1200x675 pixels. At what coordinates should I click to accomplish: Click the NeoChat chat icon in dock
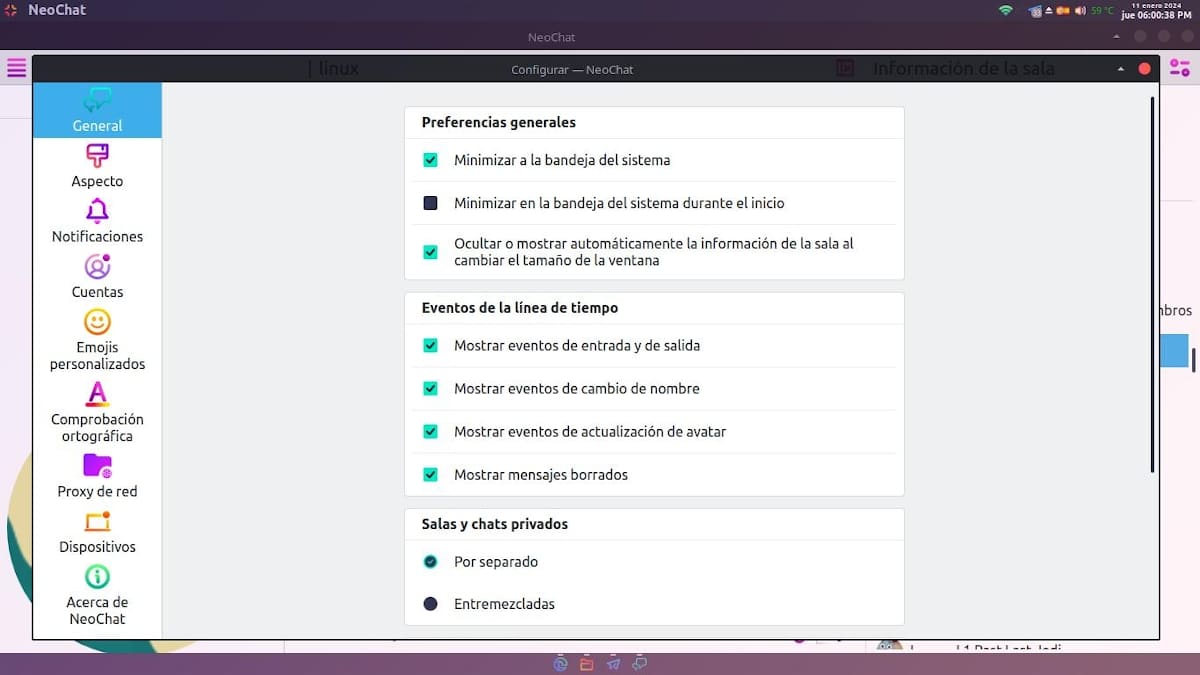click(640, 663)
